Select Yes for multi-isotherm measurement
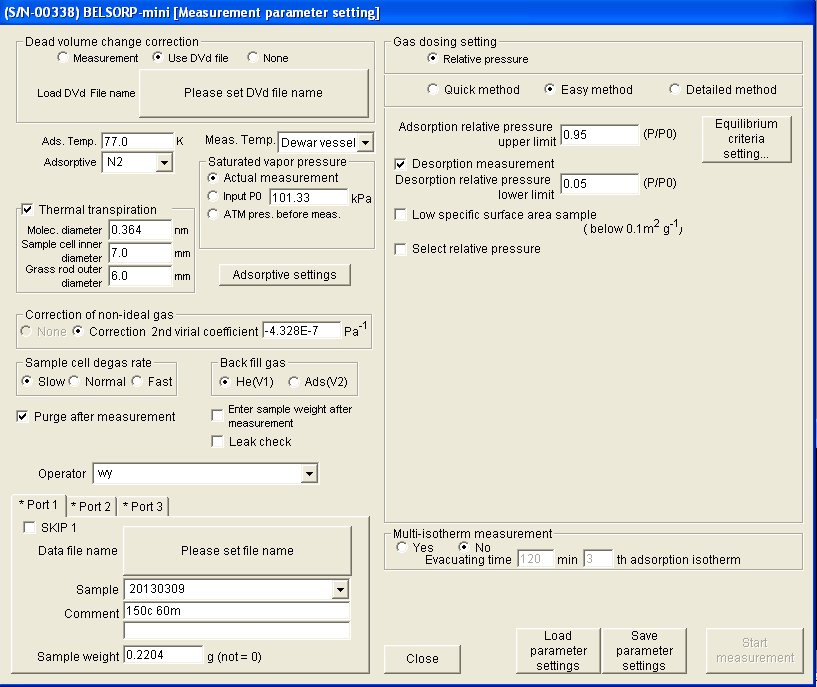The height and width of the screenshot is (687, 817). (401, 547)
